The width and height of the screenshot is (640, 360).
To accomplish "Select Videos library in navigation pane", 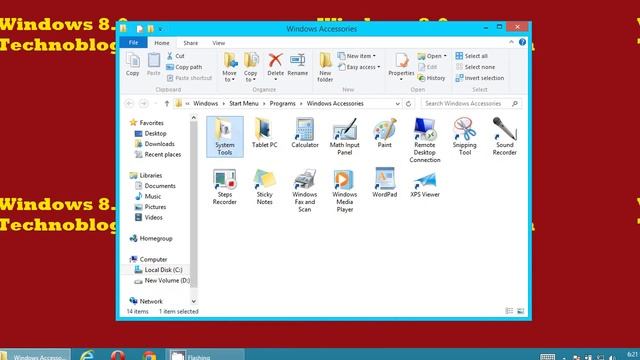I will (149, 218).
